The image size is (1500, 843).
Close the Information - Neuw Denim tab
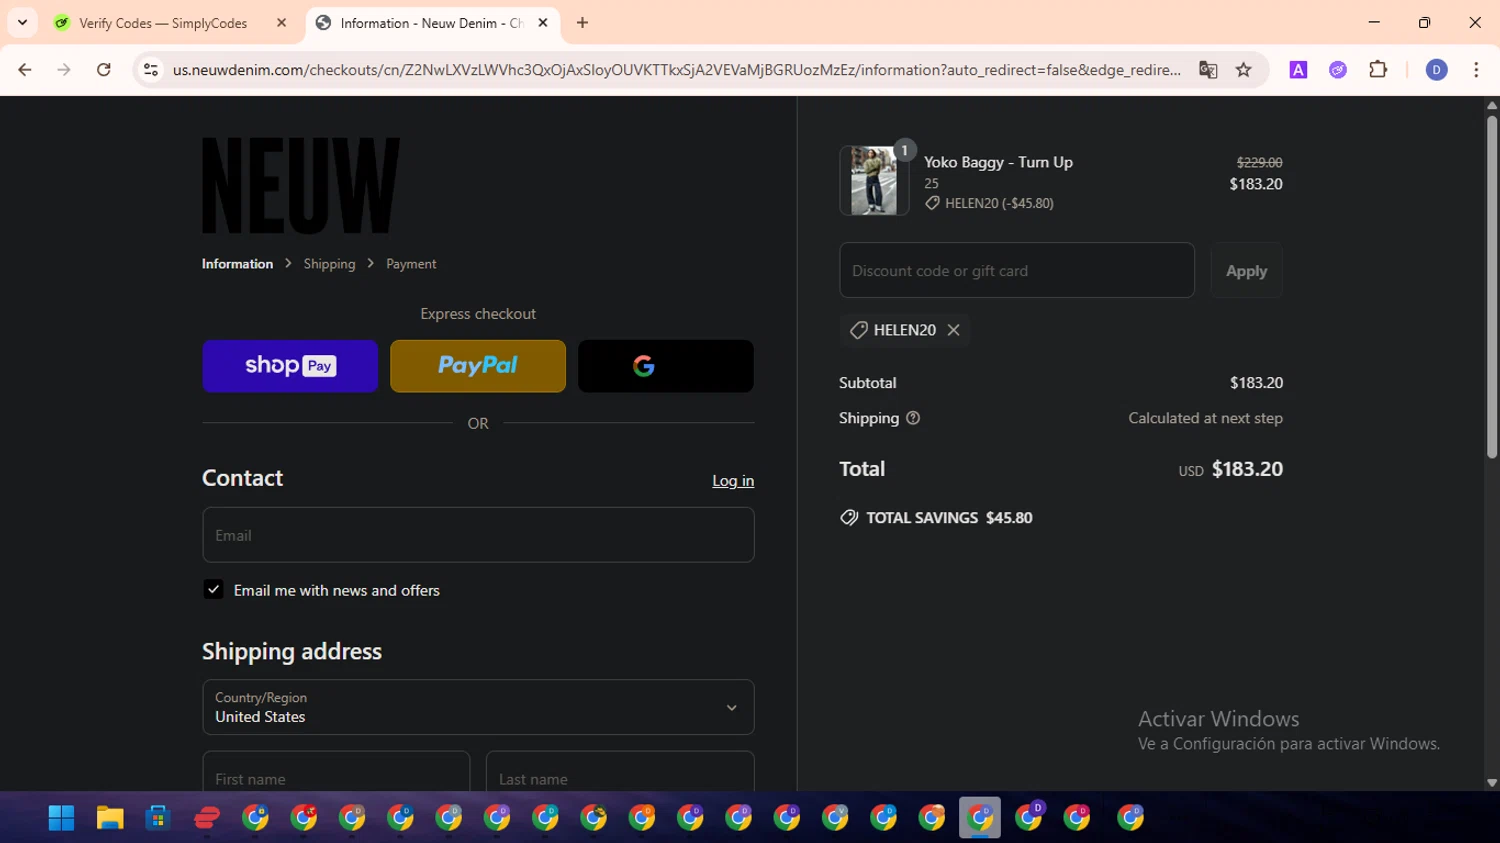pyautogui.click(x=543, y=23)
